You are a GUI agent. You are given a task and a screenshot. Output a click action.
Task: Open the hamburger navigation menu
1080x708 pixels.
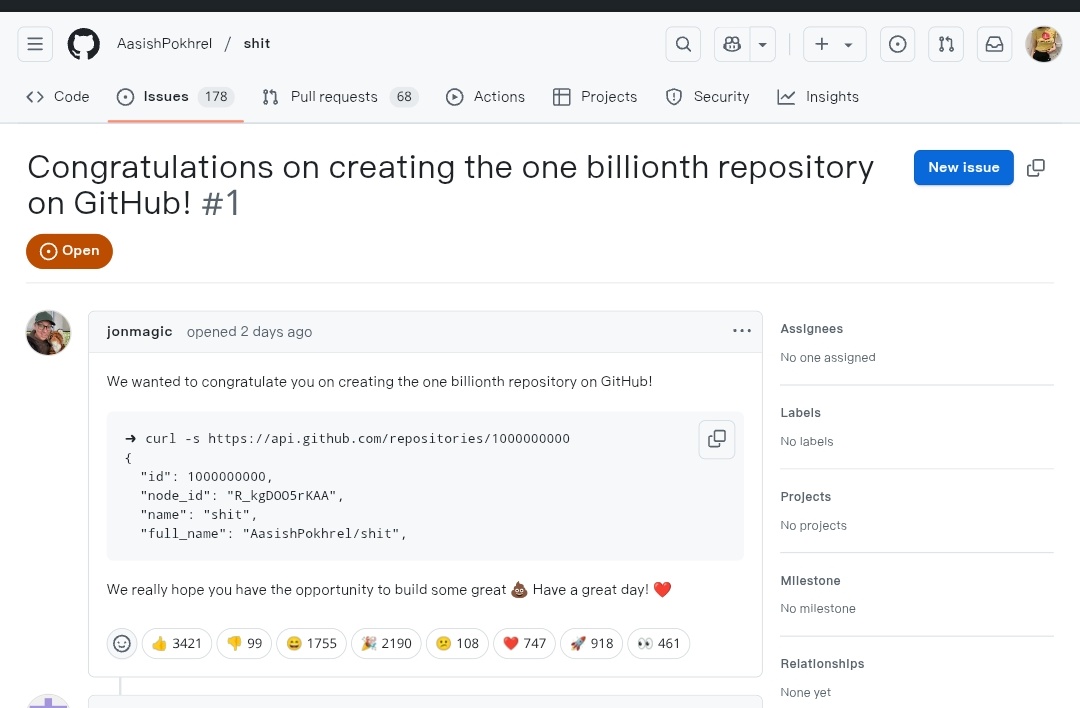(x=35, y=44)
